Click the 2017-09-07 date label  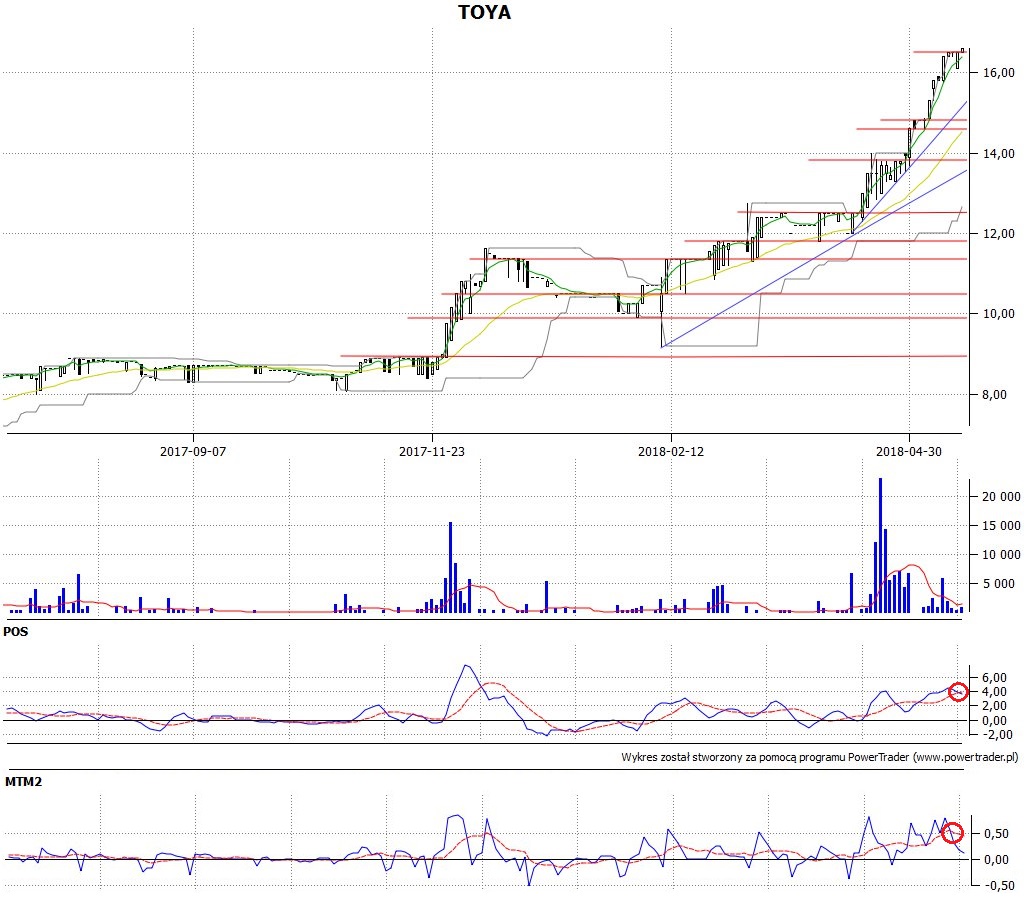pos(193,451)
